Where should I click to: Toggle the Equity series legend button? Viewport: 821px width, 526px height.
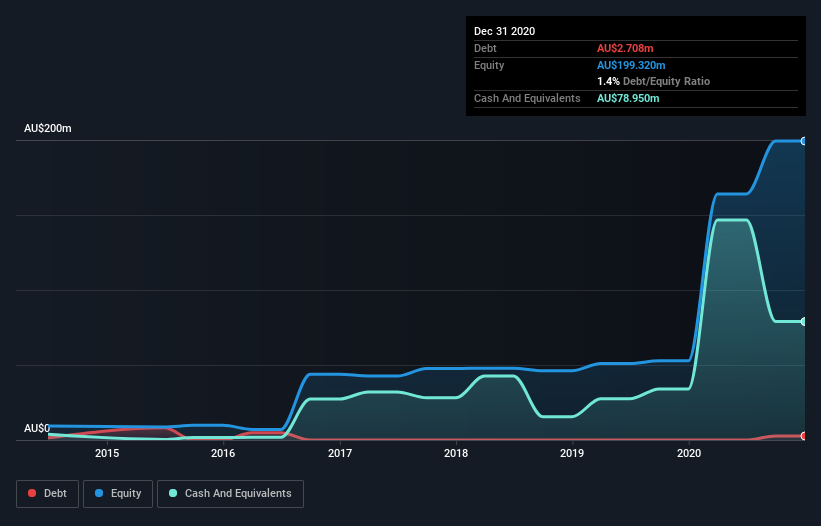click(118, 494)
